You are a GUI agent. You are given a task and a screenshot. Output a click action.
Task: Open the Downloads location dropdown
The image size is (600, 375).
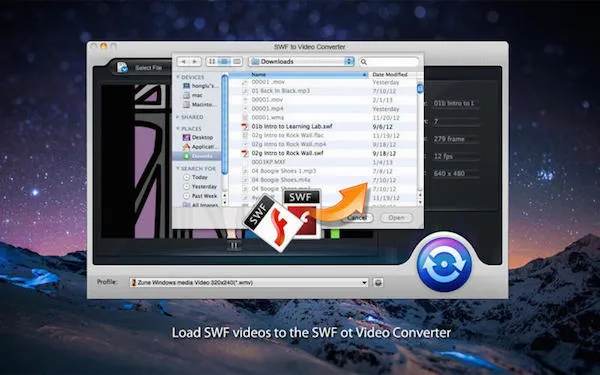(x=302, y=61)
